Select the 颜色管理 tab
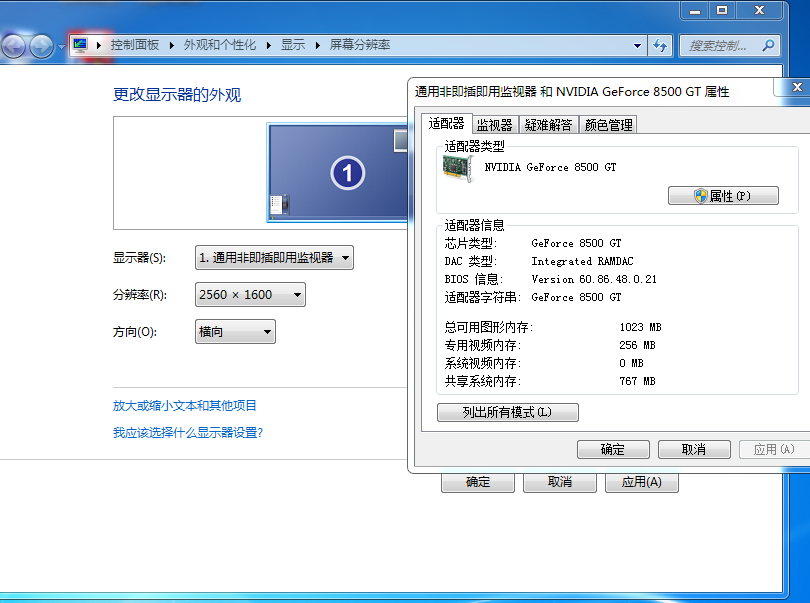The image size is (810, 603). click(608, 125)
